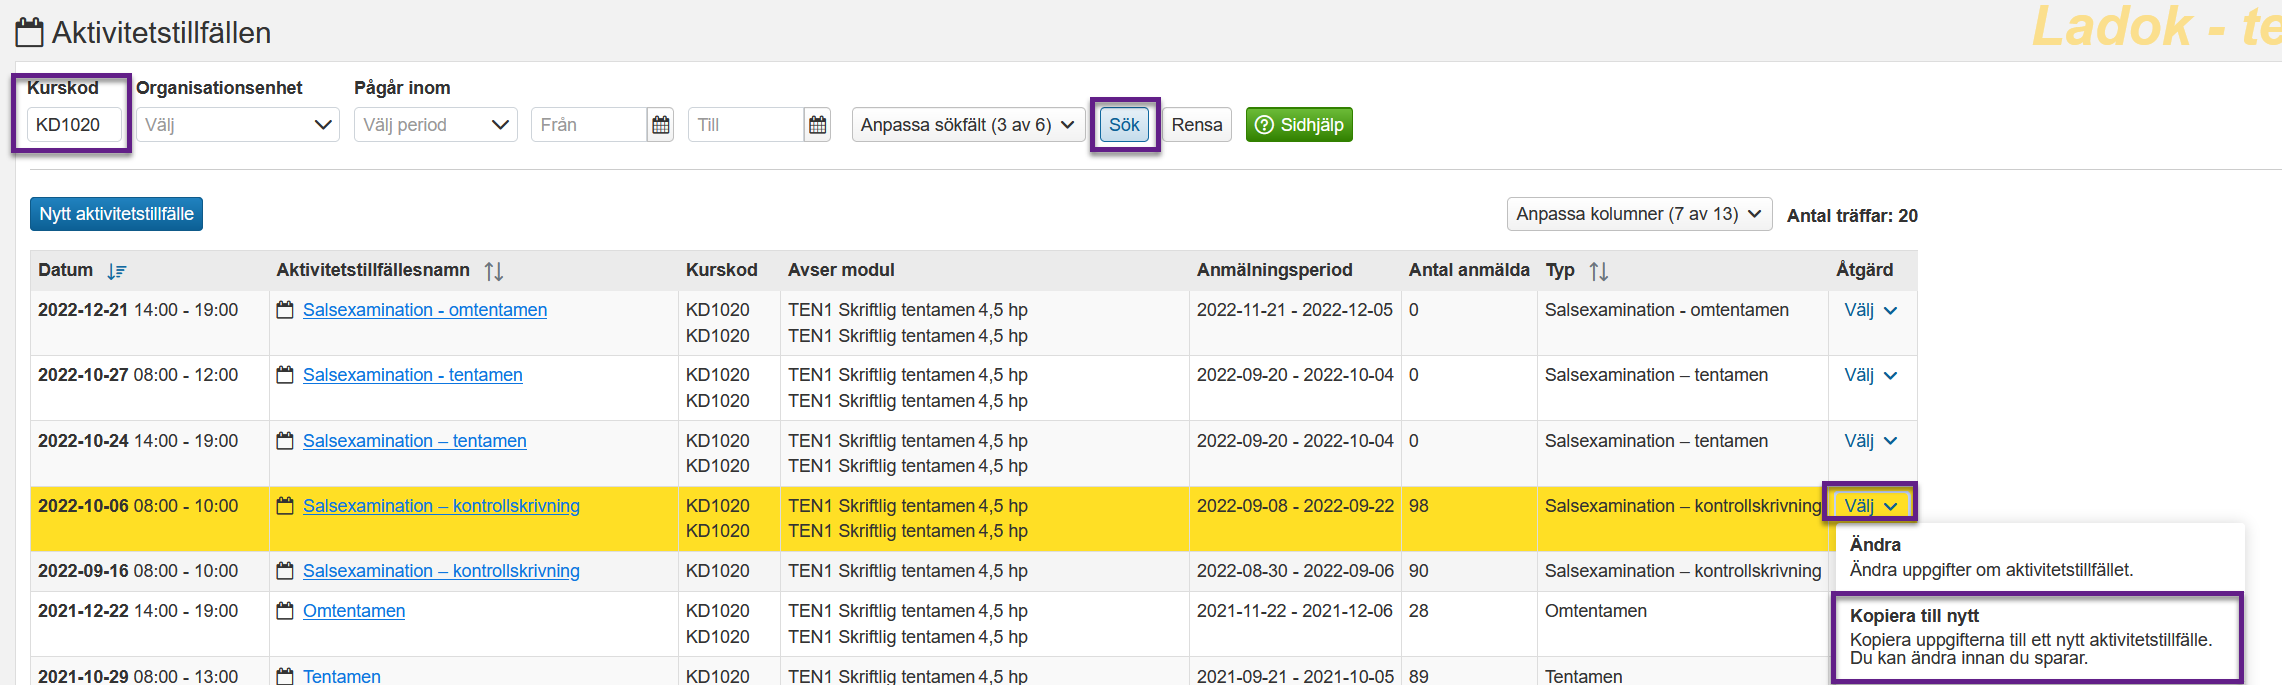The width and height of the screenshot is (2282, 685).
Task: Click Anmälningsperiod column header
Action: 1274,270
